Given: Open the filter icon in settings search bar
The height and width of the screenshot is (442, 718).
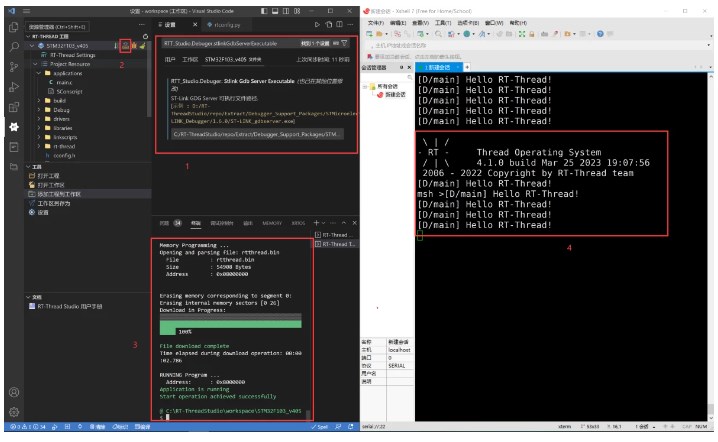Looking at the screenshot, I should (x=344, y=43).
